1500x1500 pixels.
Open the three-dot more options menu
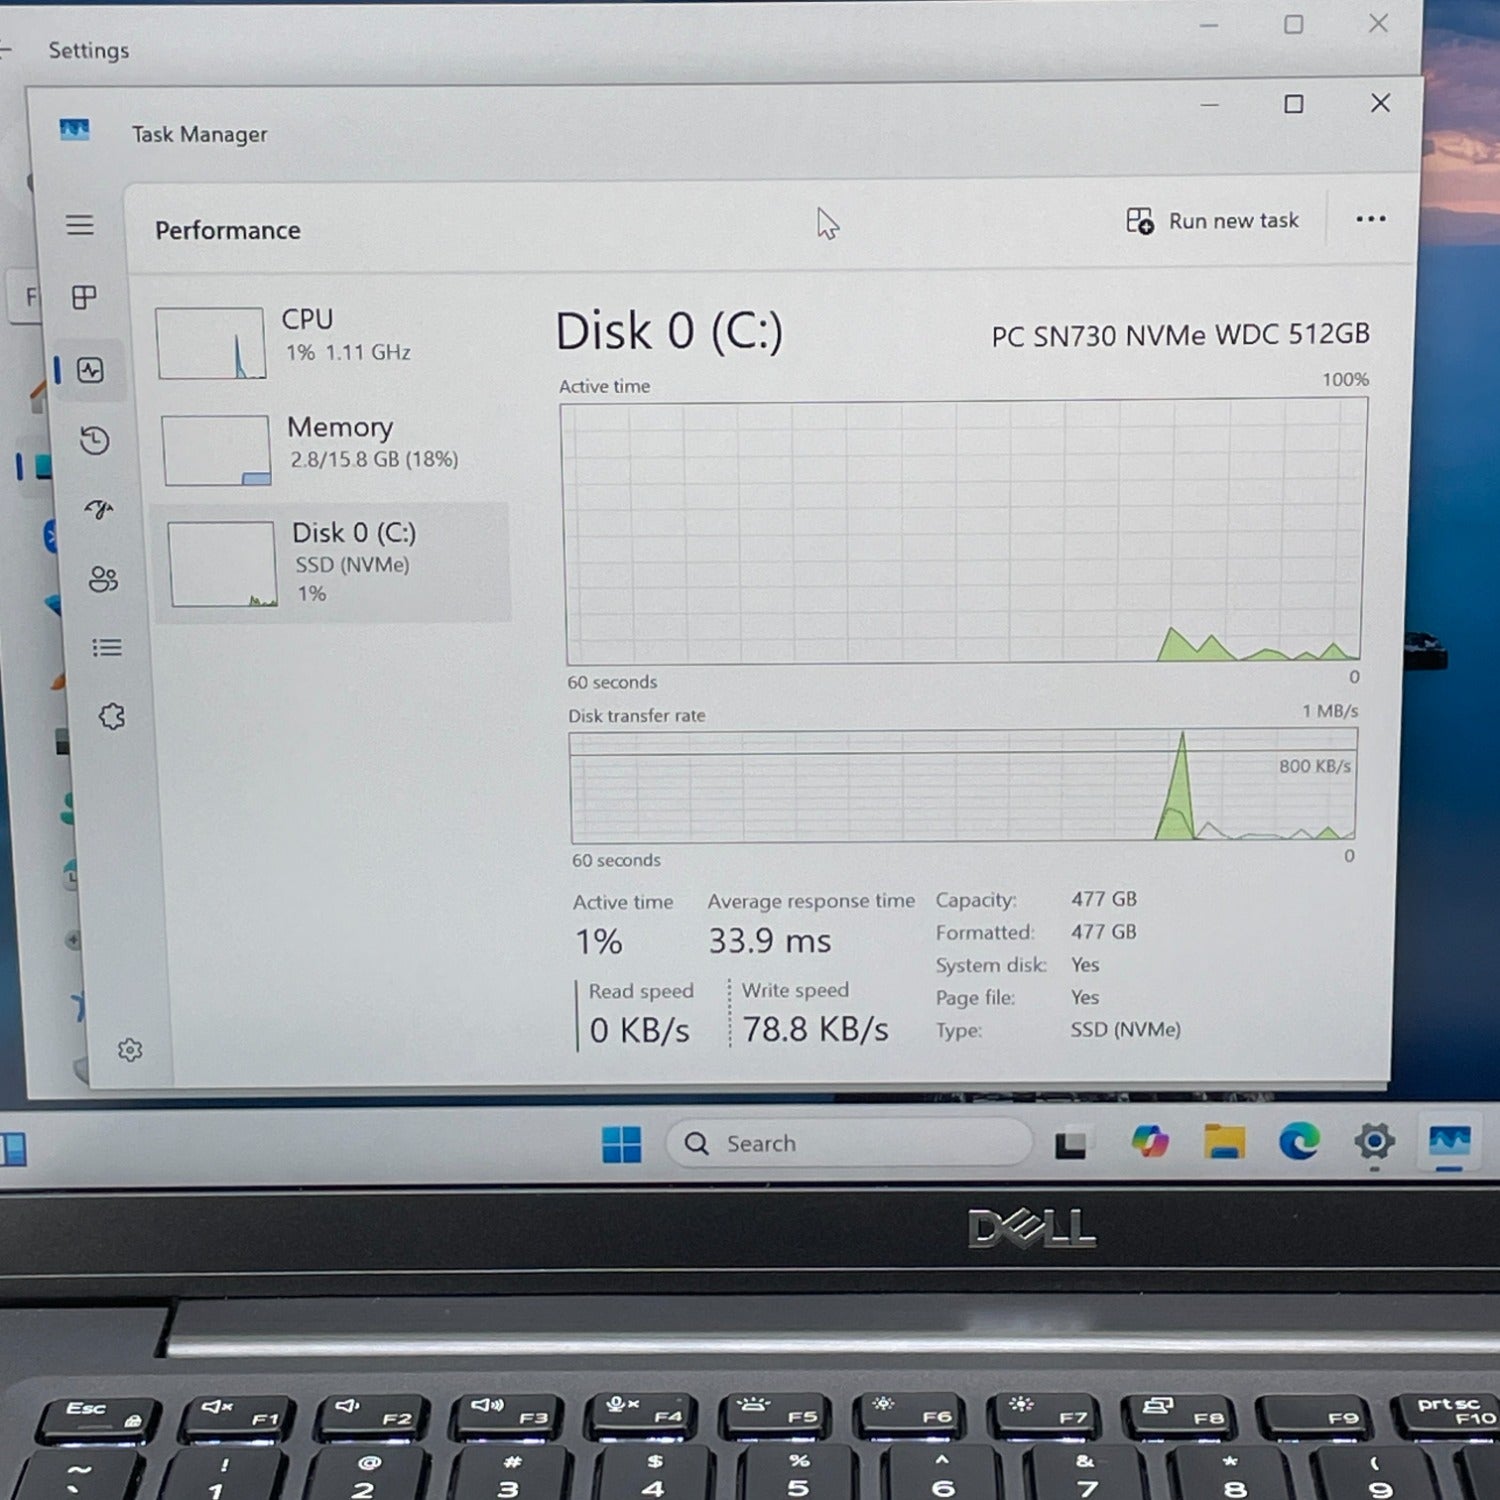[x=1370, y=219]
